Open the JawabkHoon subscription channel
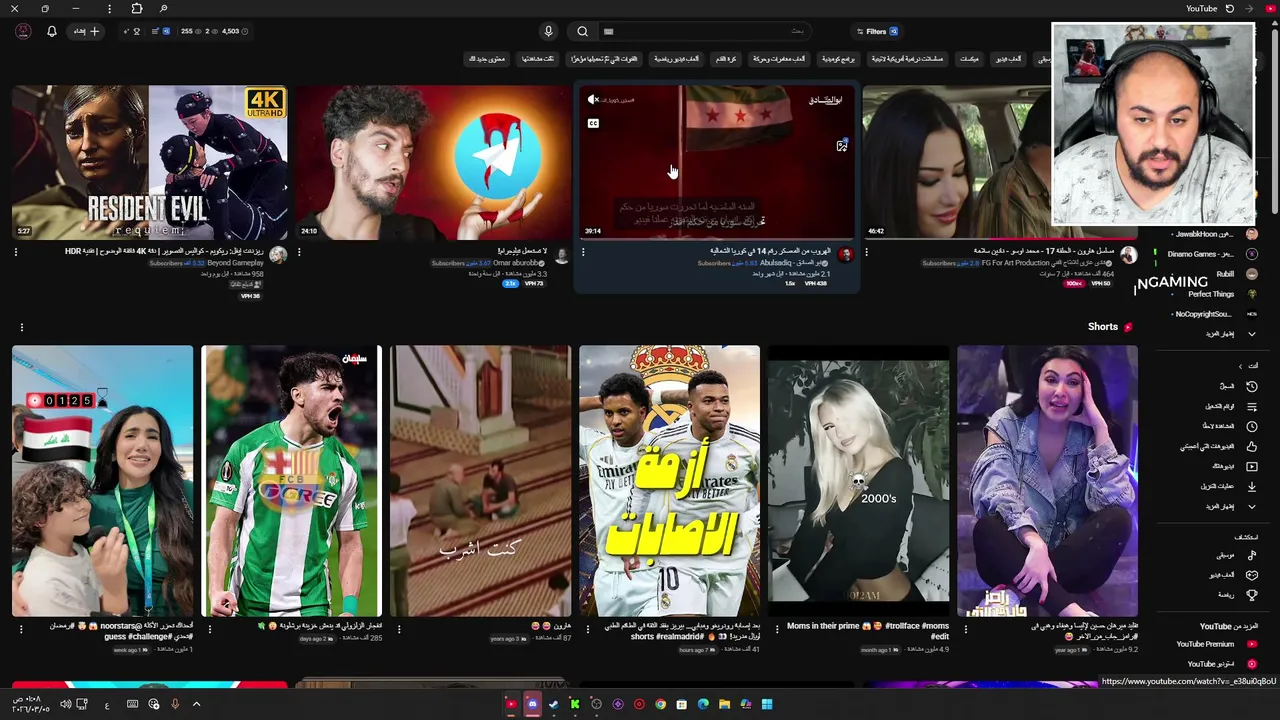This screenshot has width=1280, height=720. (x=1214, y=234)
